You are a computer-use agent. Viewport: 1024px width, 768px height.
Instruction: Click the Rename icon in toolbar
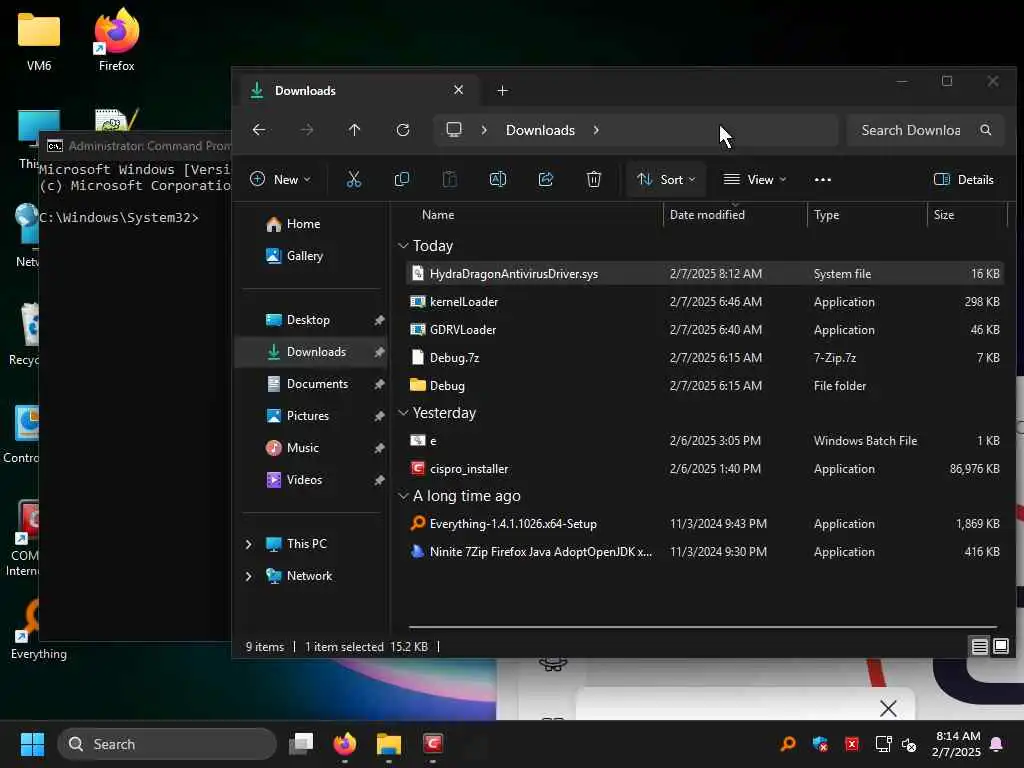click(498, 180)
